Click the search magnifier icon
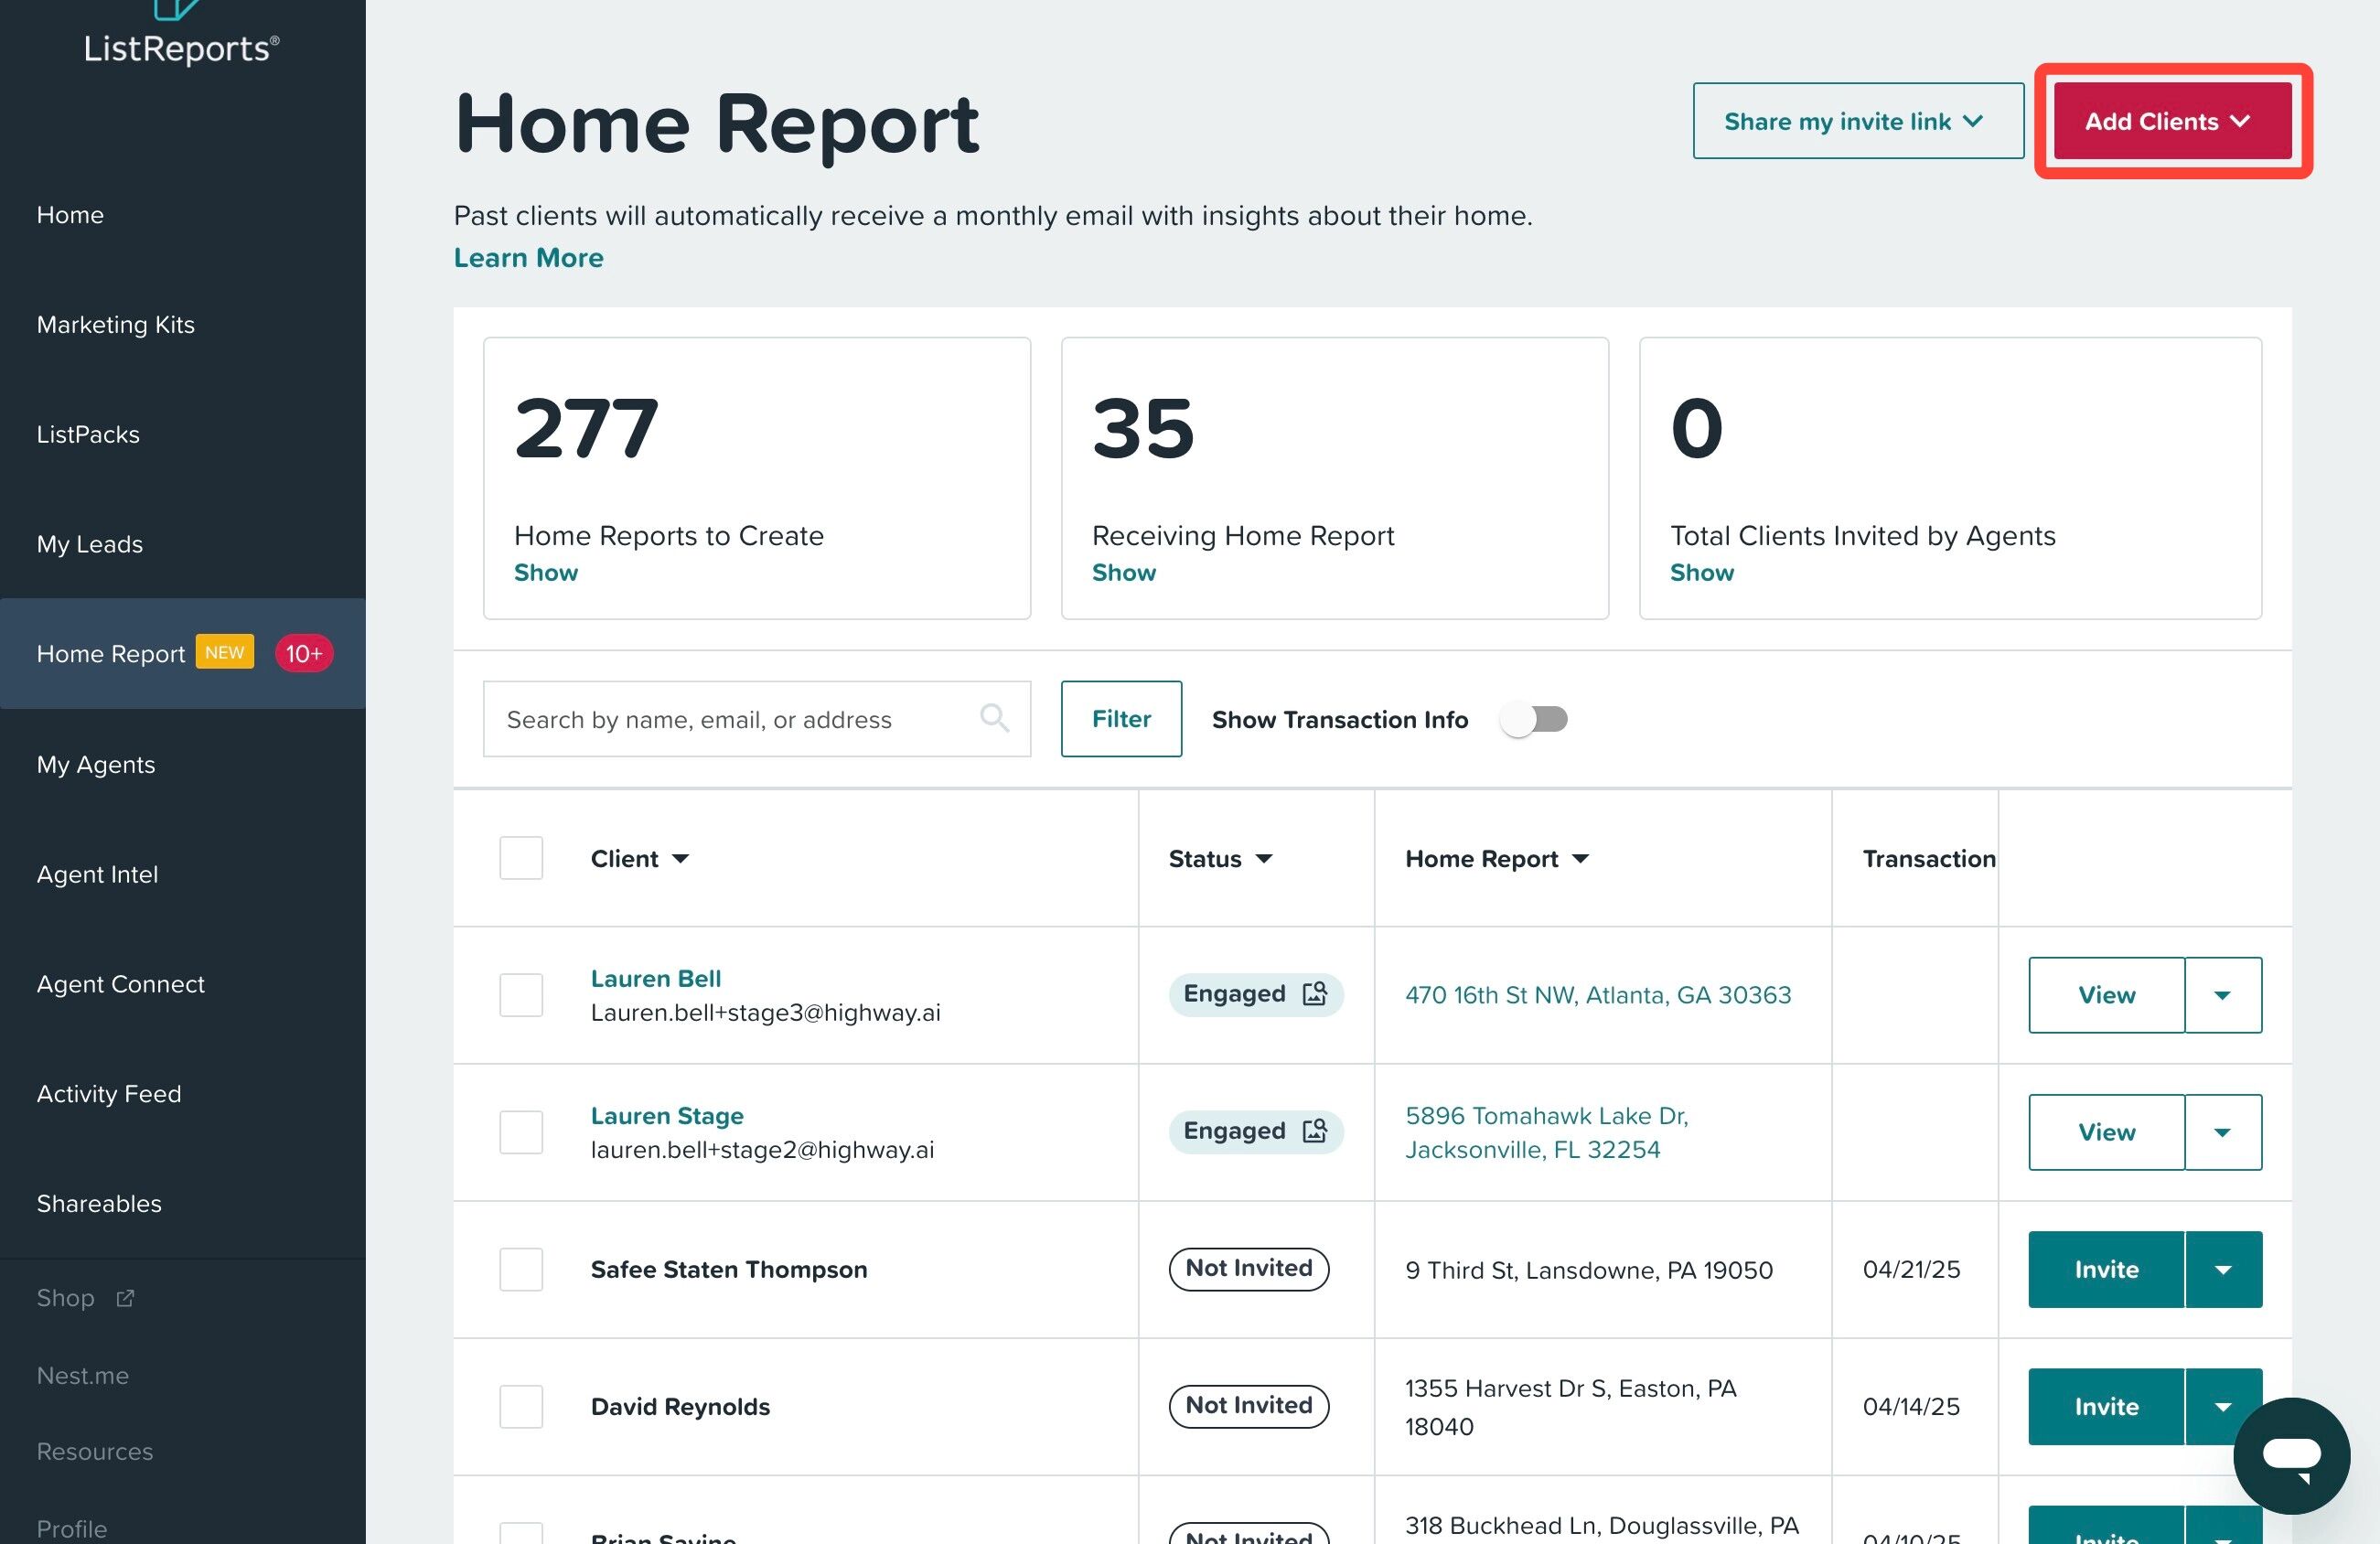 point(994,718)
